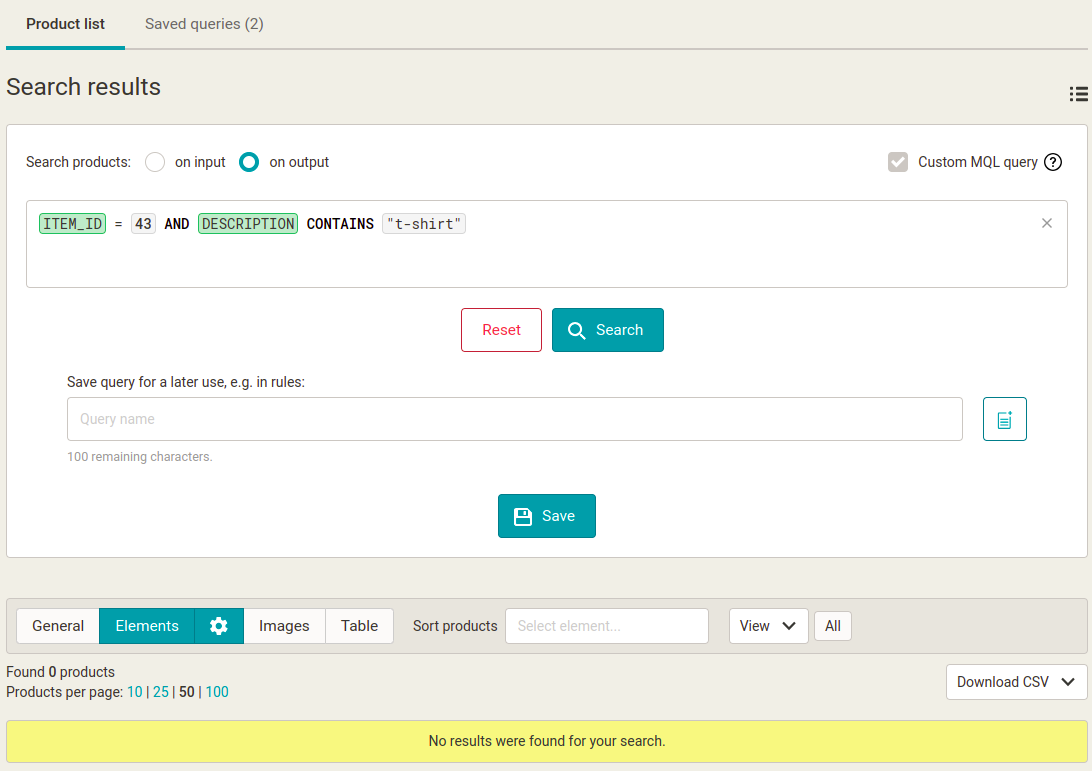1092x771 pixels.
Task: Open the Sort products select element box
Action: (x=607, y=625)
